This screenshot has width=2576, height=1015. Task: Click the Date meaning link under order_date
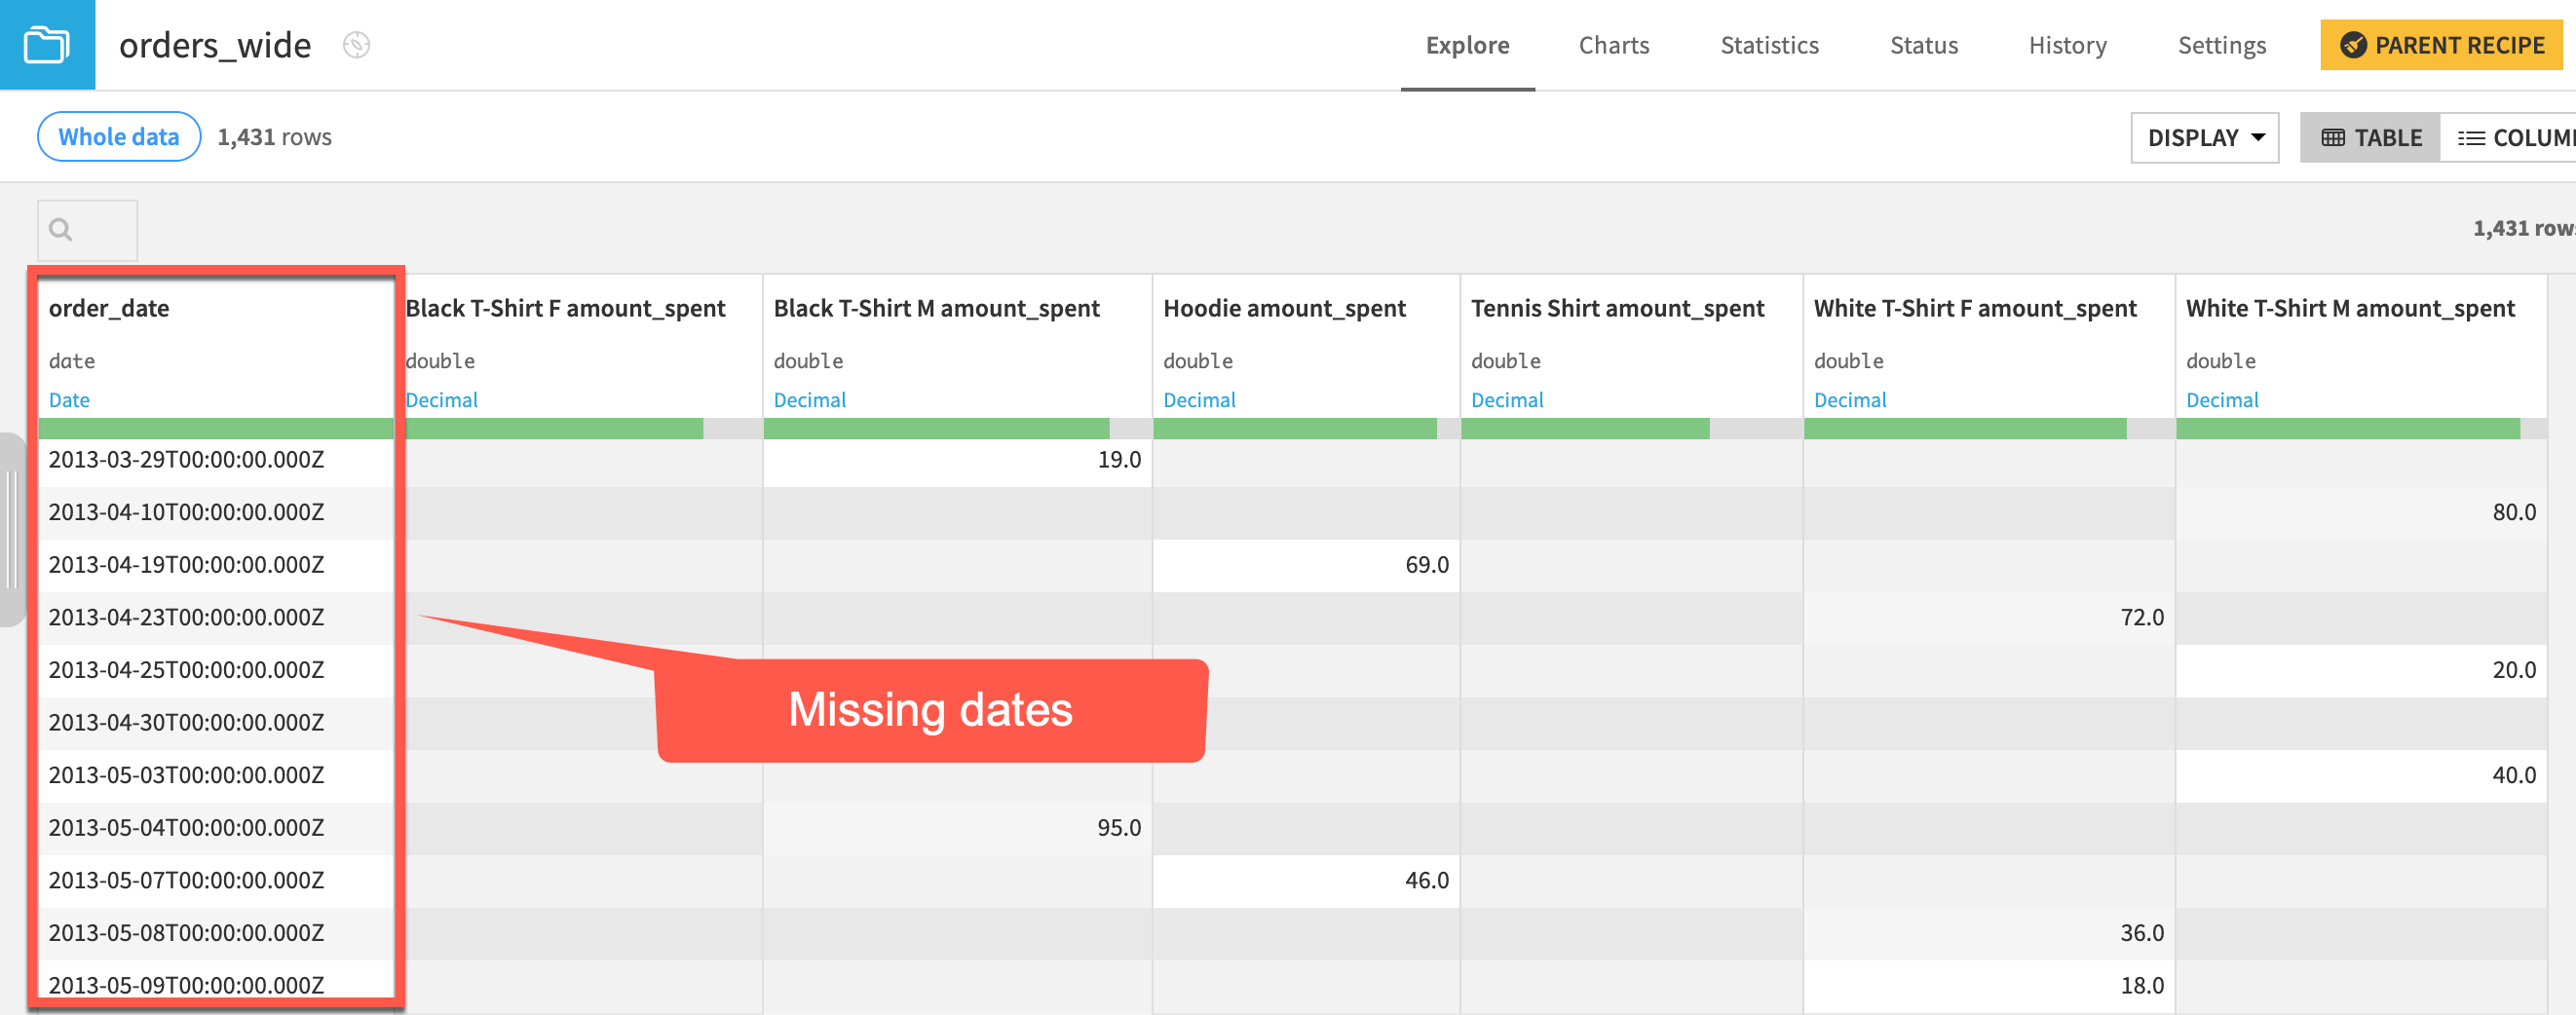(68, 399)
